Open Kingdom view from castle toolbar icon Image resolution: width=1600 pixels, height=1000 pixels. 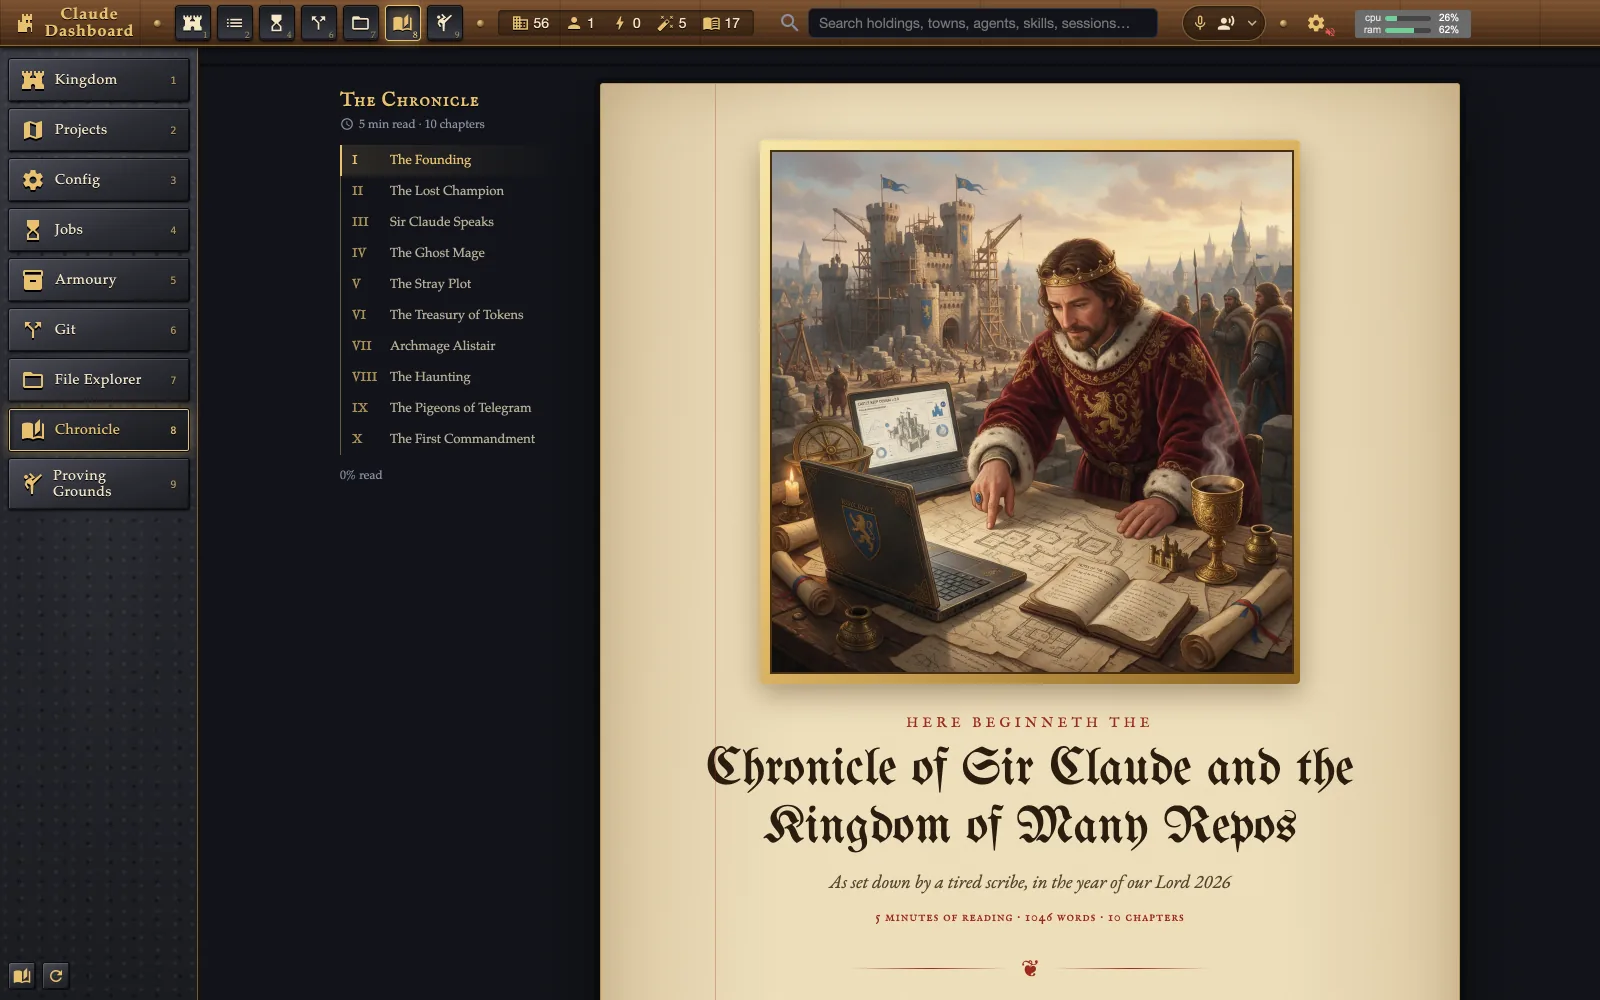coord(193,22)
